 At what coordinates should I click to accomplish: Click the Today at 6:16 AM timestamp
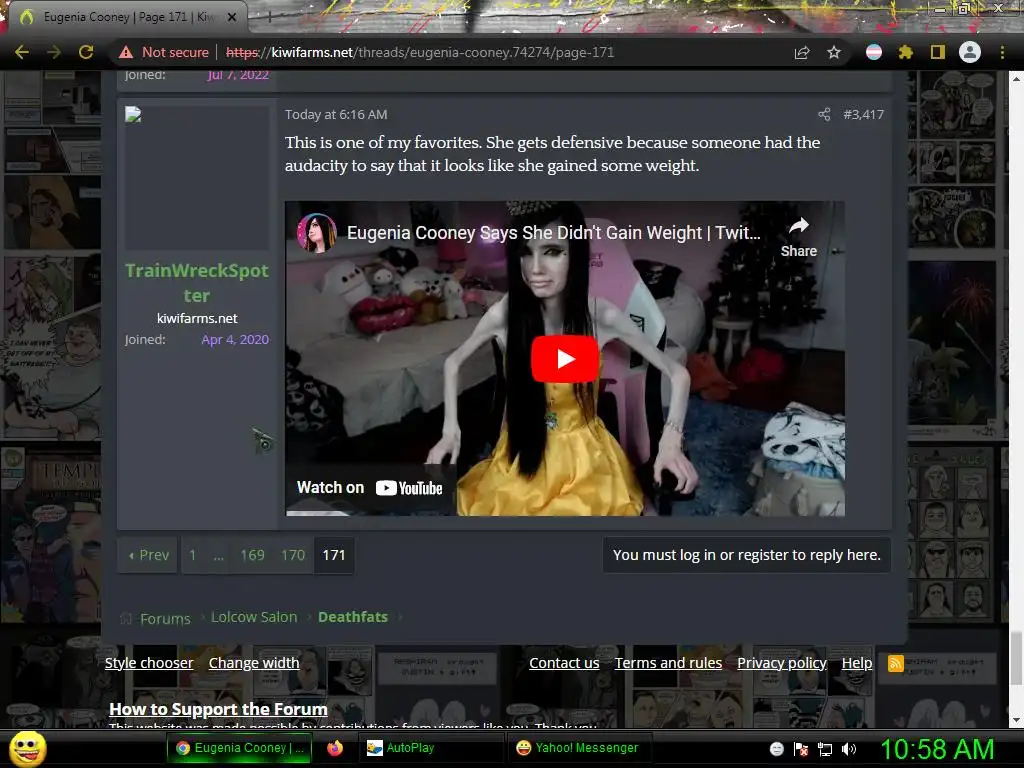pos(336,114)
